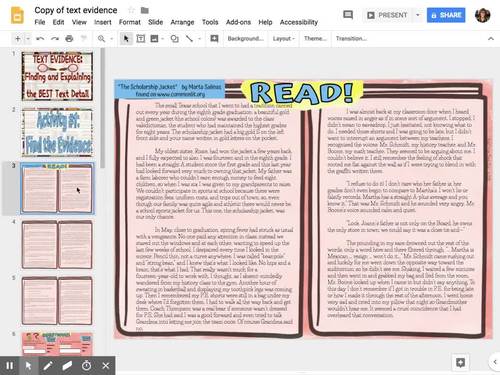Click the undo arrow in toolbar
Screen dimensions: 500x375
coord(40,39)
